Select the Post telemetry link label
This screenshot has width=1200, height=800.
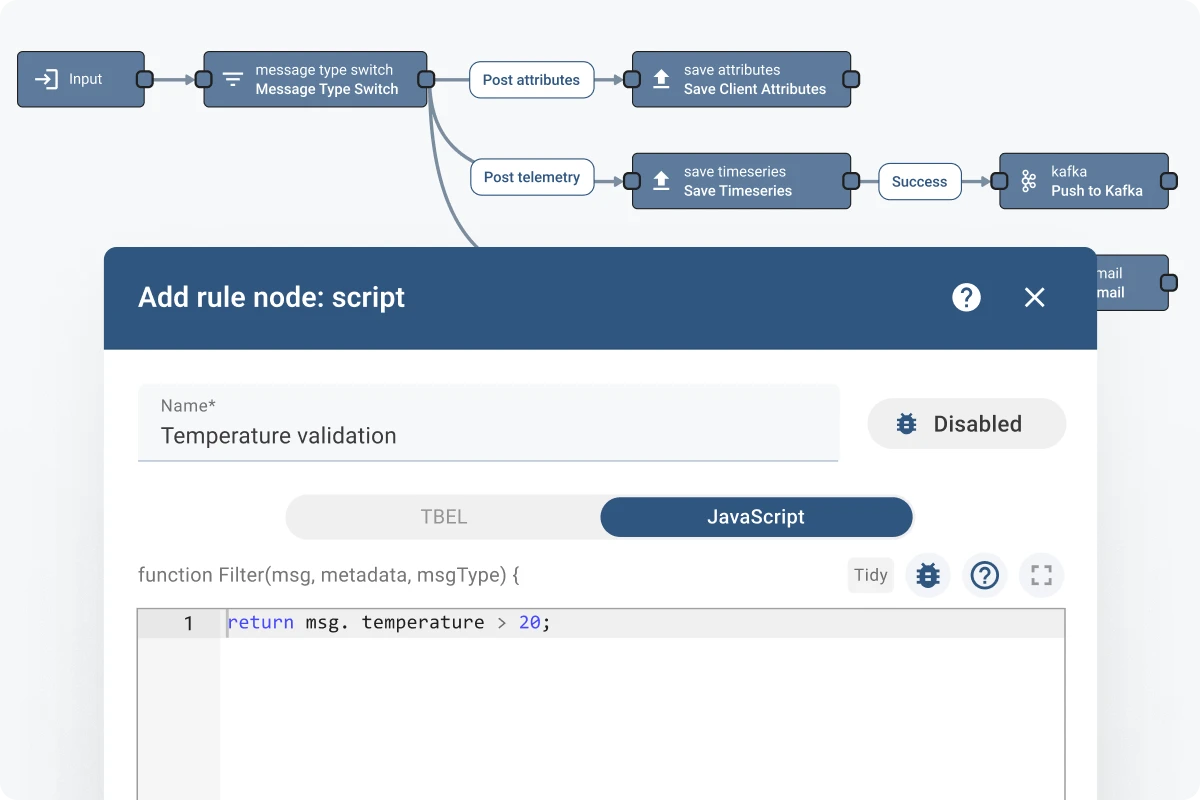click(532, 177)
